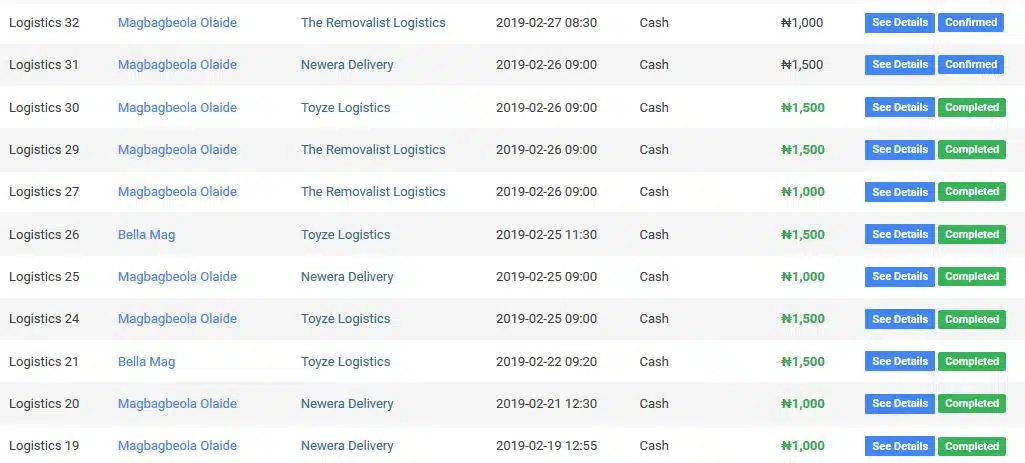The image size is (1025, 463).
Task: Click Completed badge for Logistics 29
Action: click(x=972, y=149)
